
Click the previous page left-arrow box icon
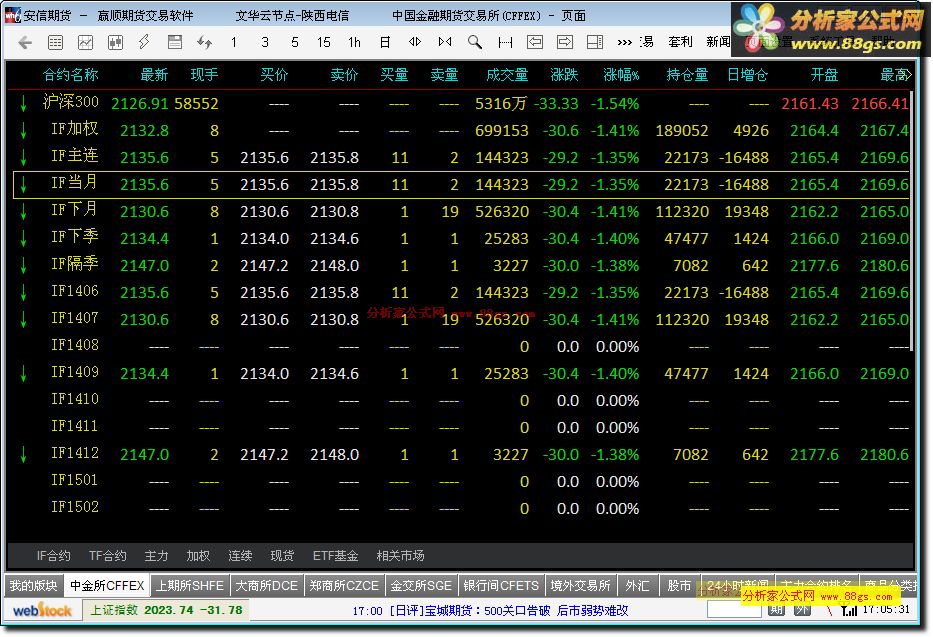(x=535, y=42)
